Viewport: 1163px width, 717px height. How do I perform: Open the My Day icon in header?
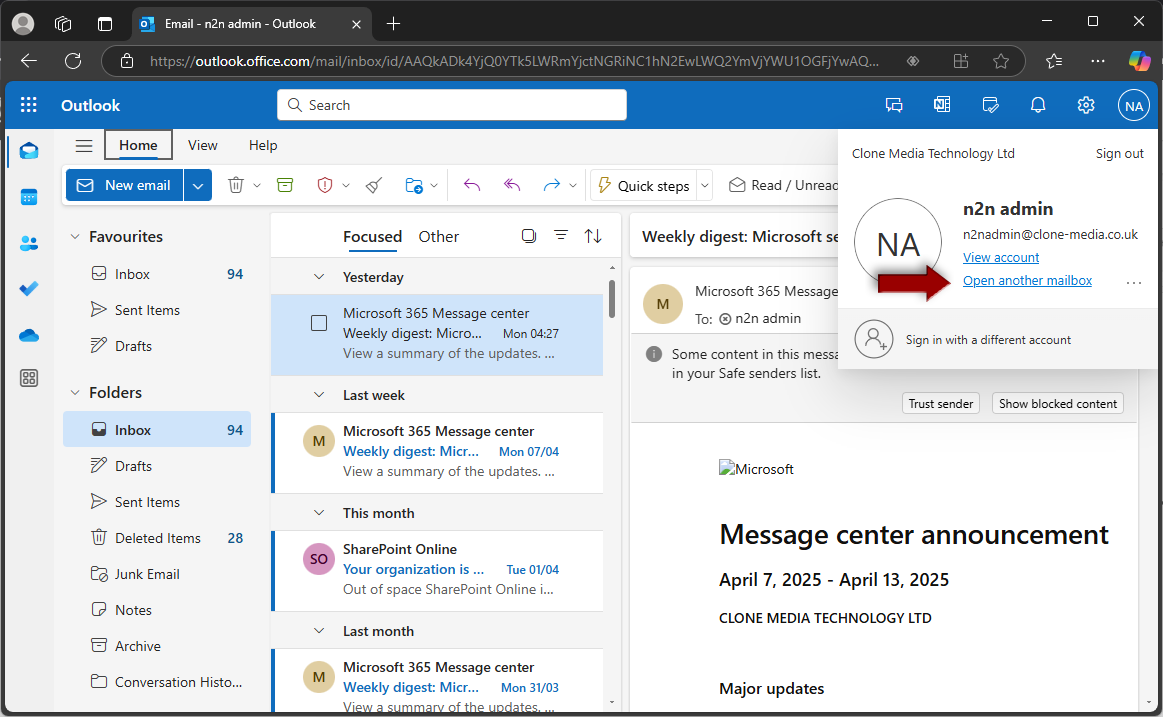(990, 105)
